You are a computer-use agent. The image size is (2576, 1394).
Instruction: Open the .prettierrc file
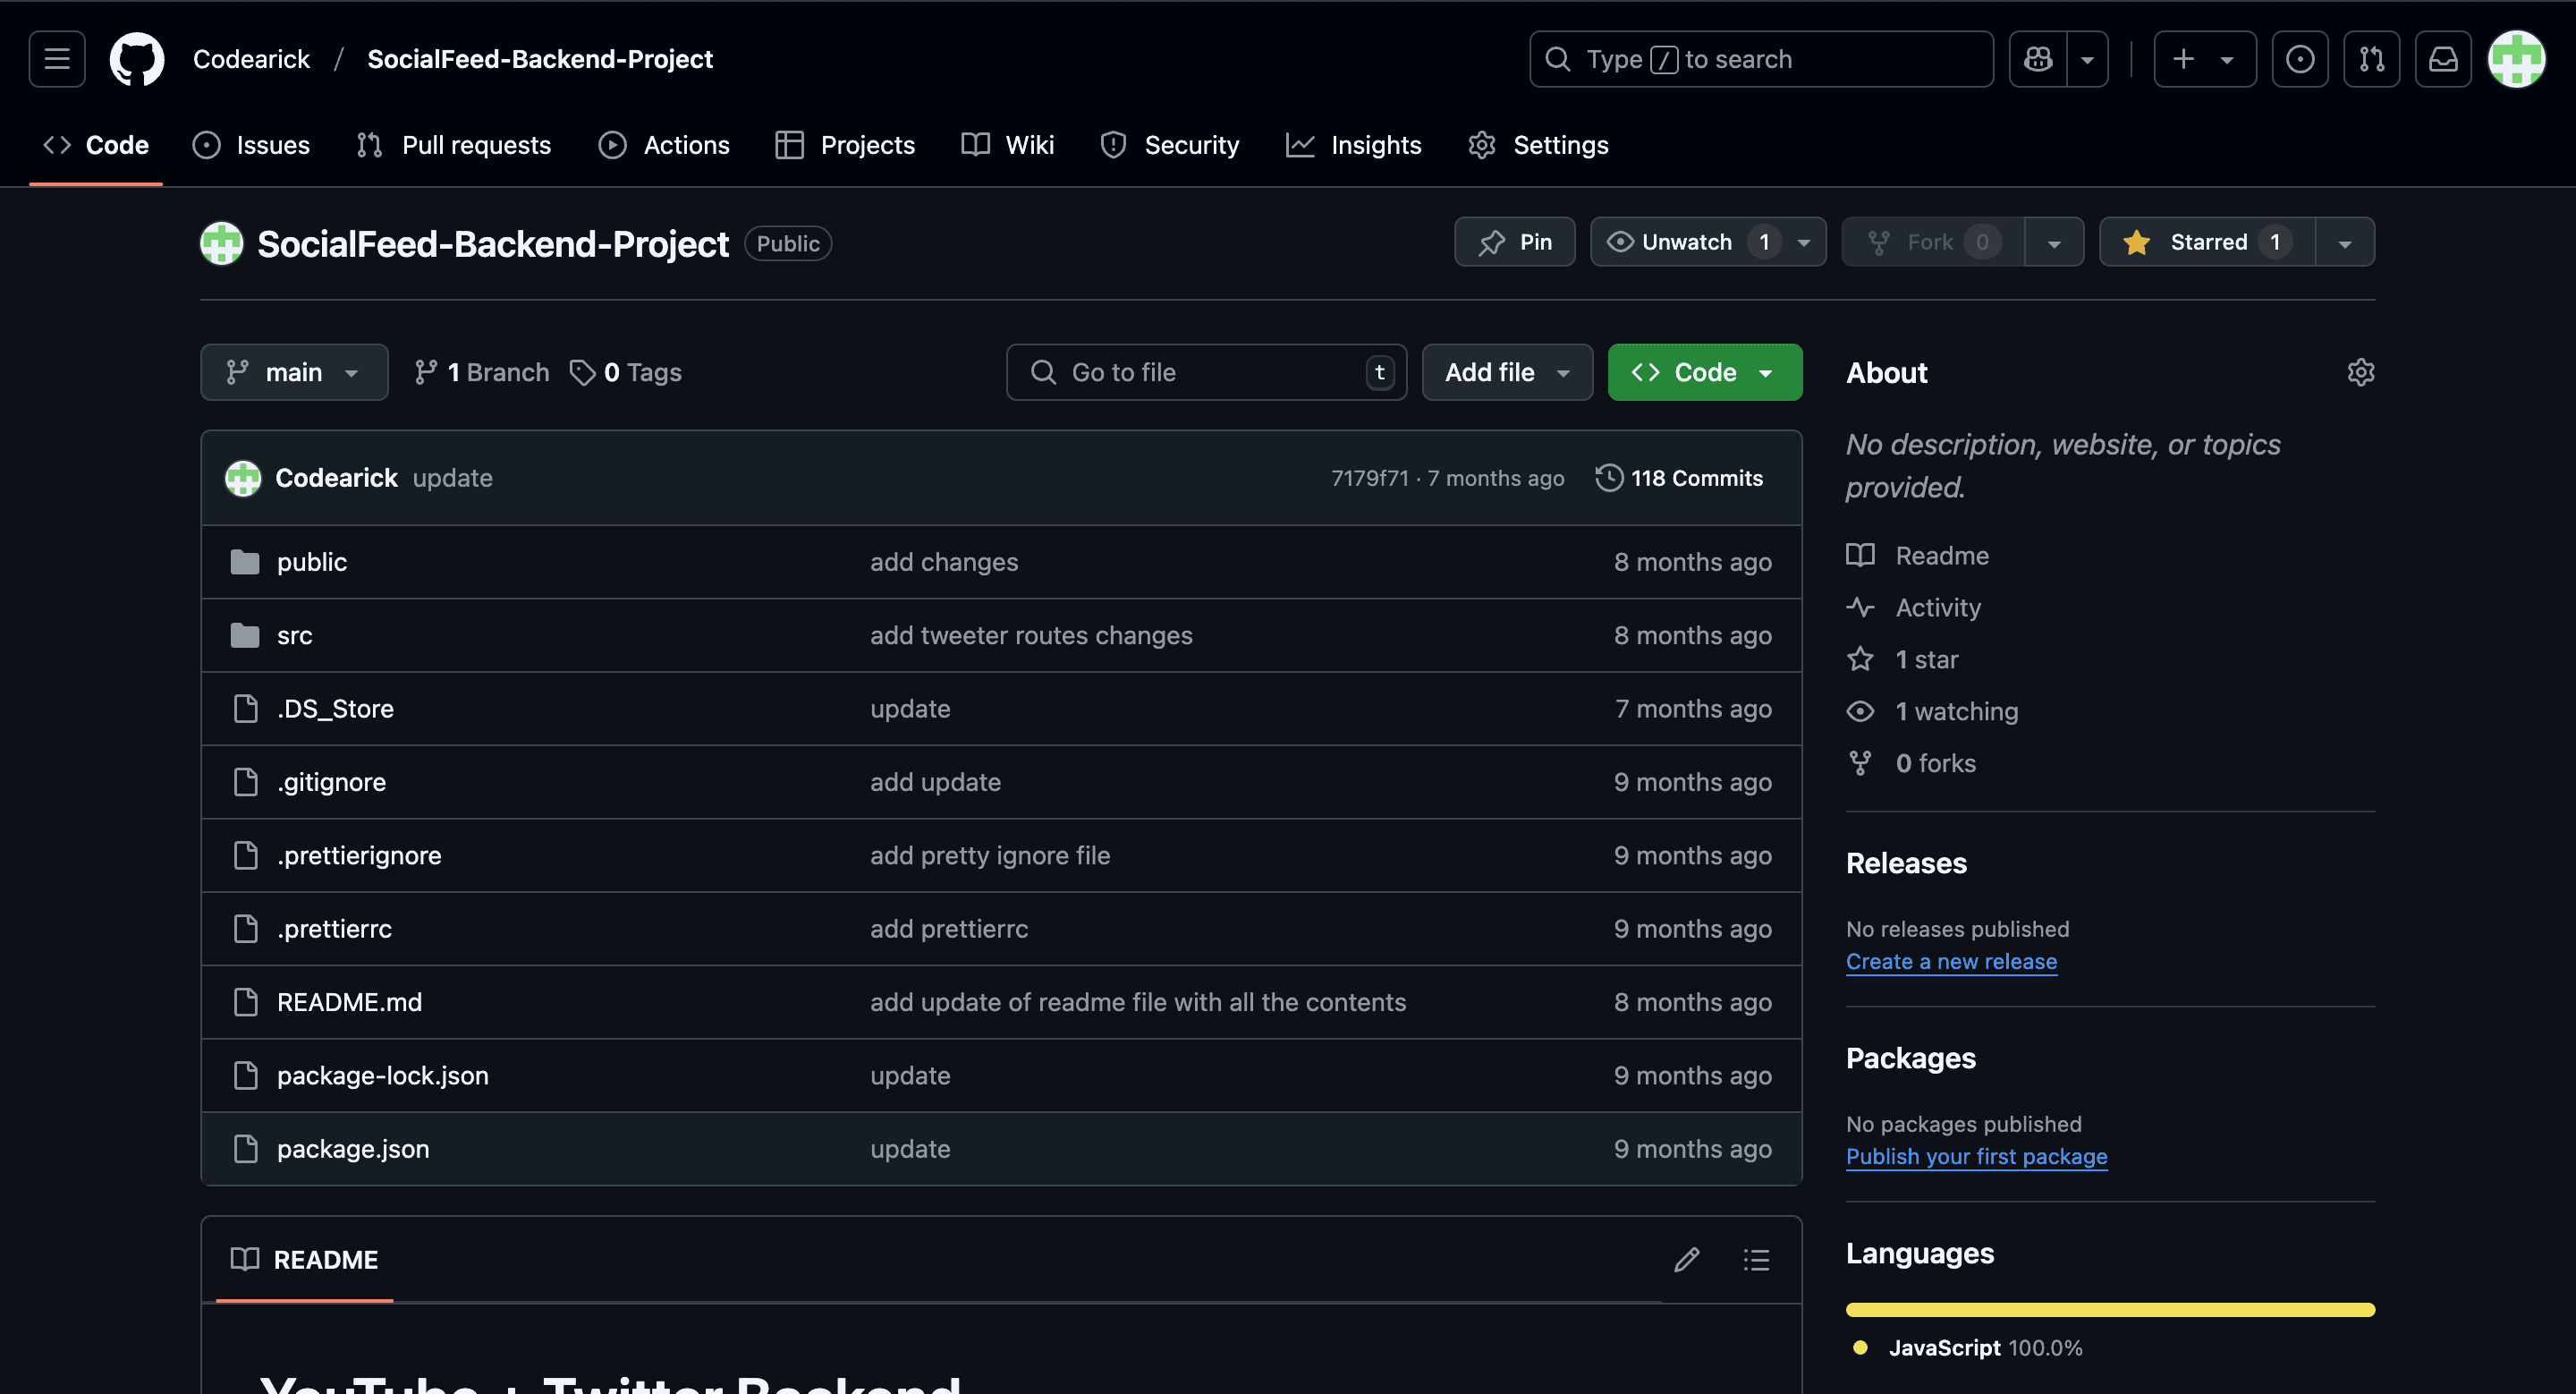coord(334,928)
